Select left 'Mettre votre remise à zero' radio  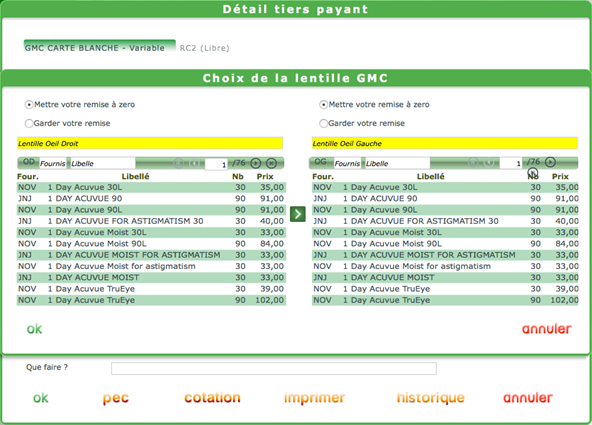click(x=29, y=105)
